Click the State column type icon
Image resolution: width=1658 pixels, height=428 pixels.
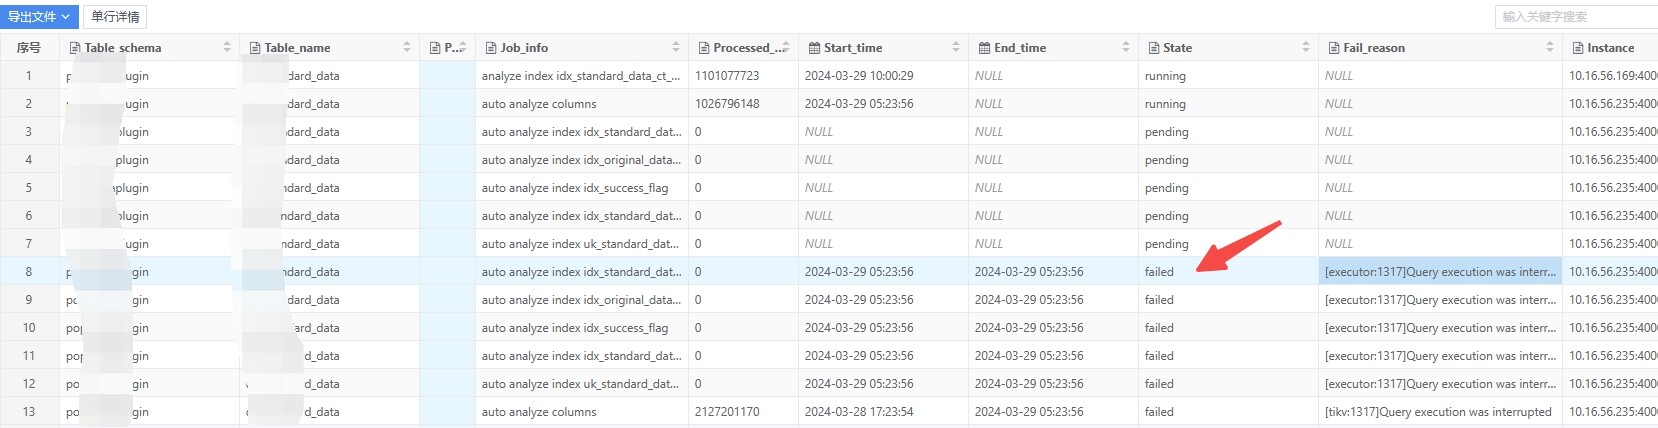[x=1154, y=48]
